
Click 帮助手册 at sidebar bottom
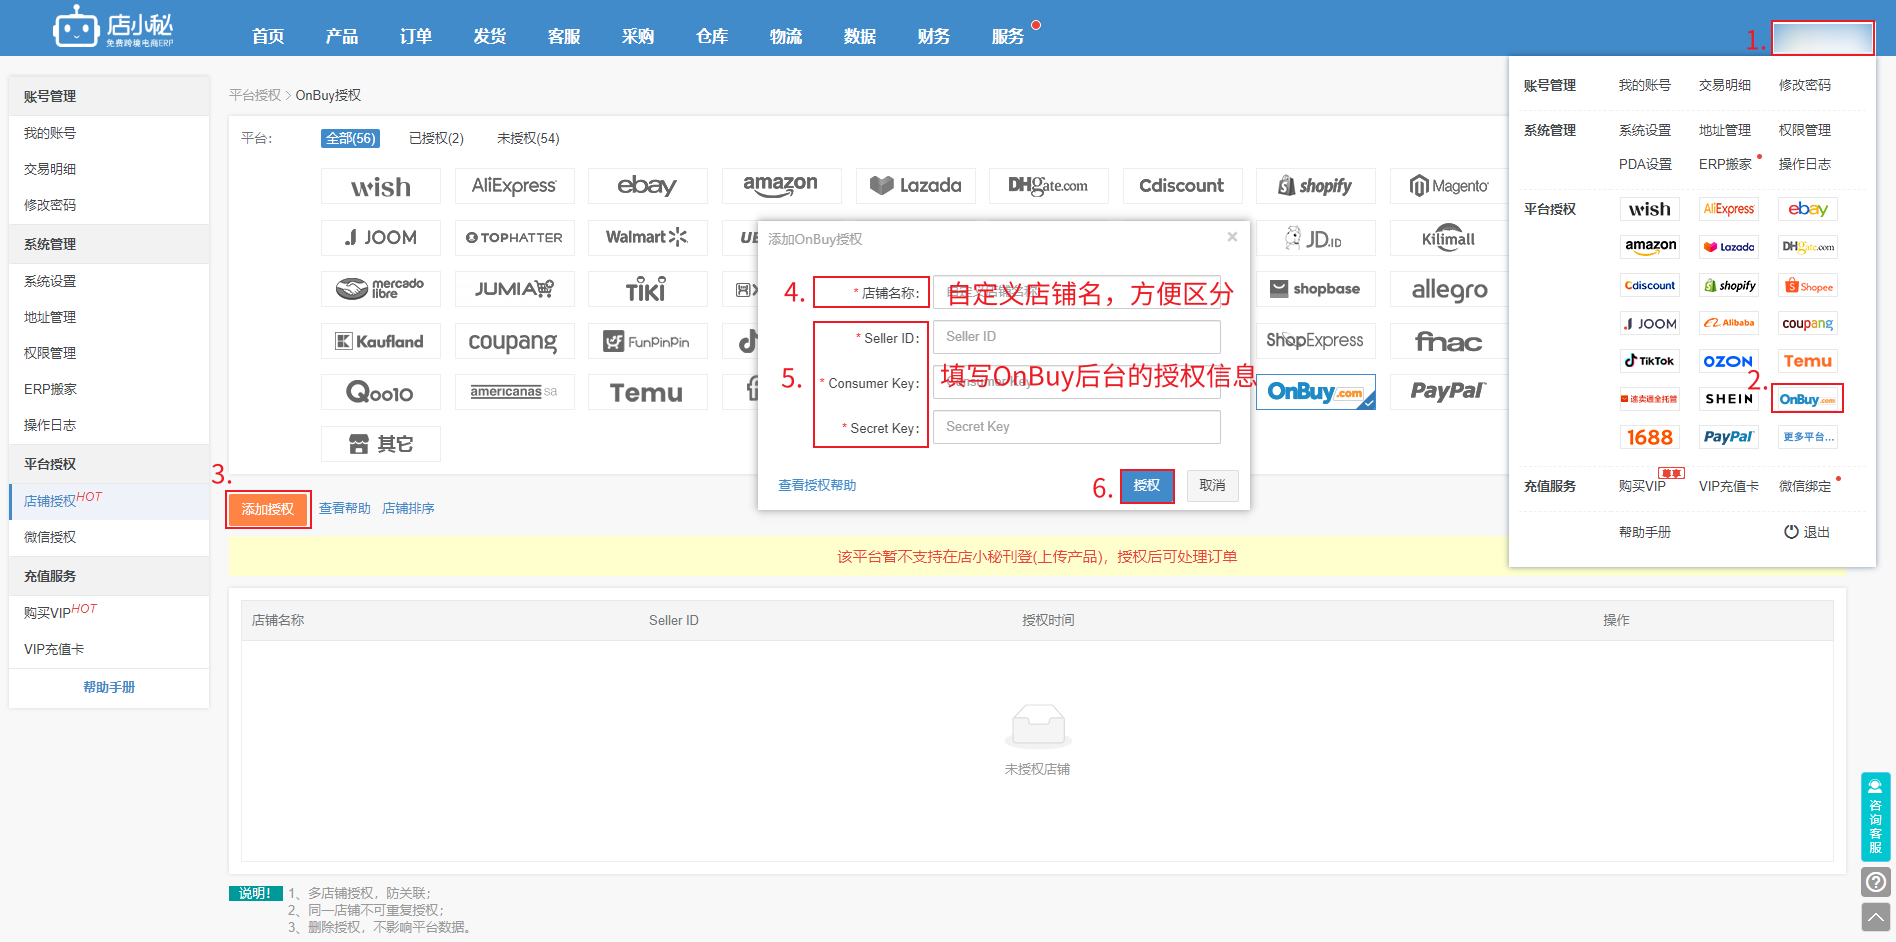pyautogui.click(x=109, y=687)
